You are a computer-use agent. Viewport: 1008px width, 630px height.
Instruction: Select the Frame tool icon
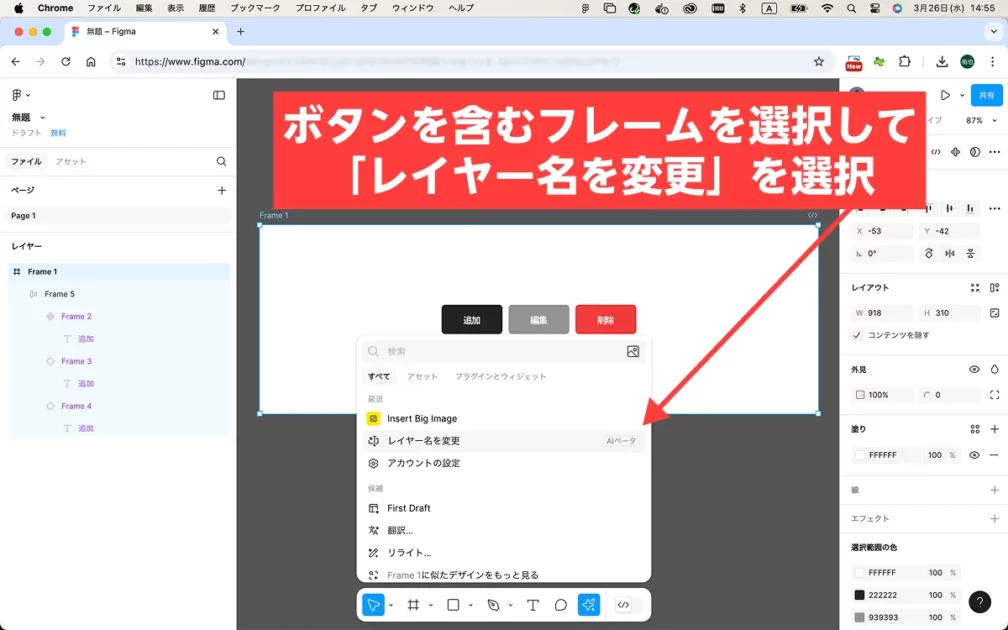point(413,605)
